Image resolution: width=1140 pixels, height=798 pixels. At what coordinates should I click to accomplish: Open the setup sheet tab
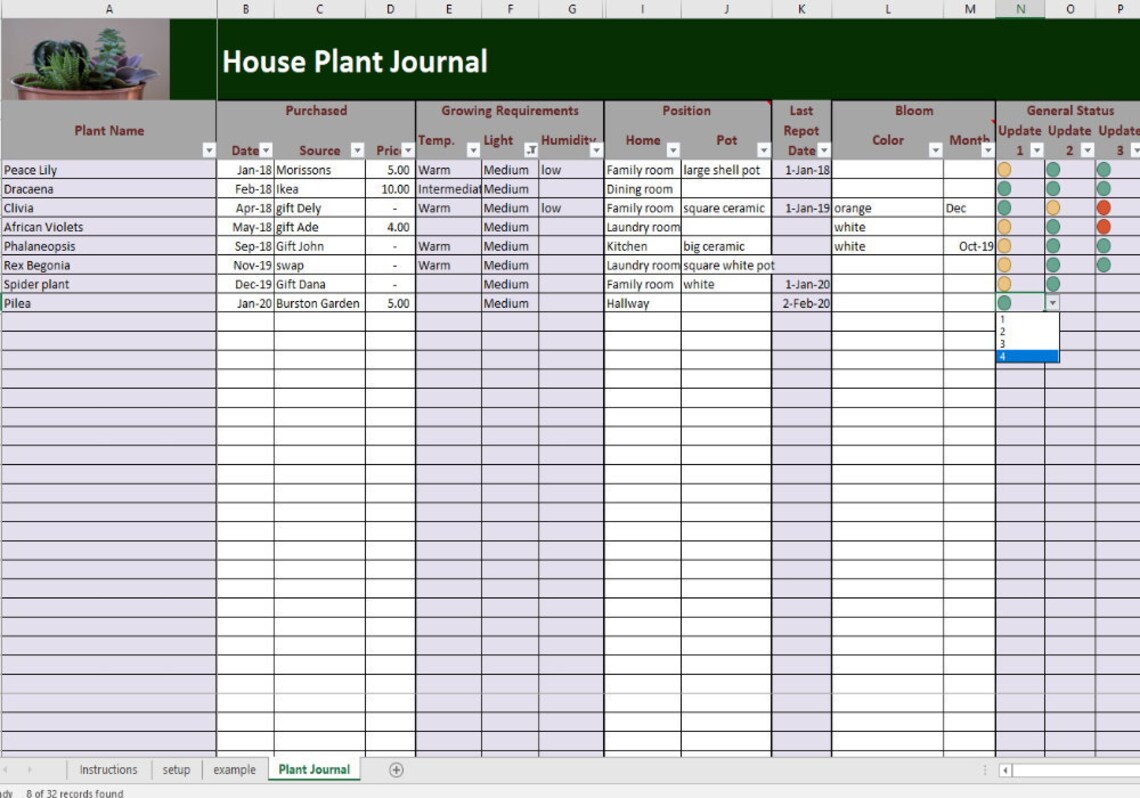[x=176, y=770]
